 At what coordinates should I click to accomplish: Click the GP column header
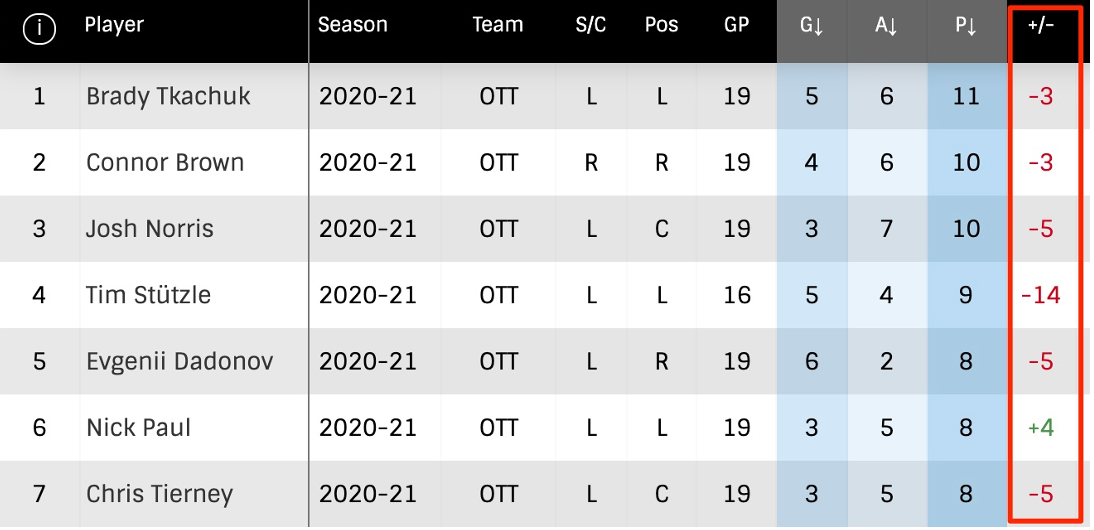[x=737, y=26]
